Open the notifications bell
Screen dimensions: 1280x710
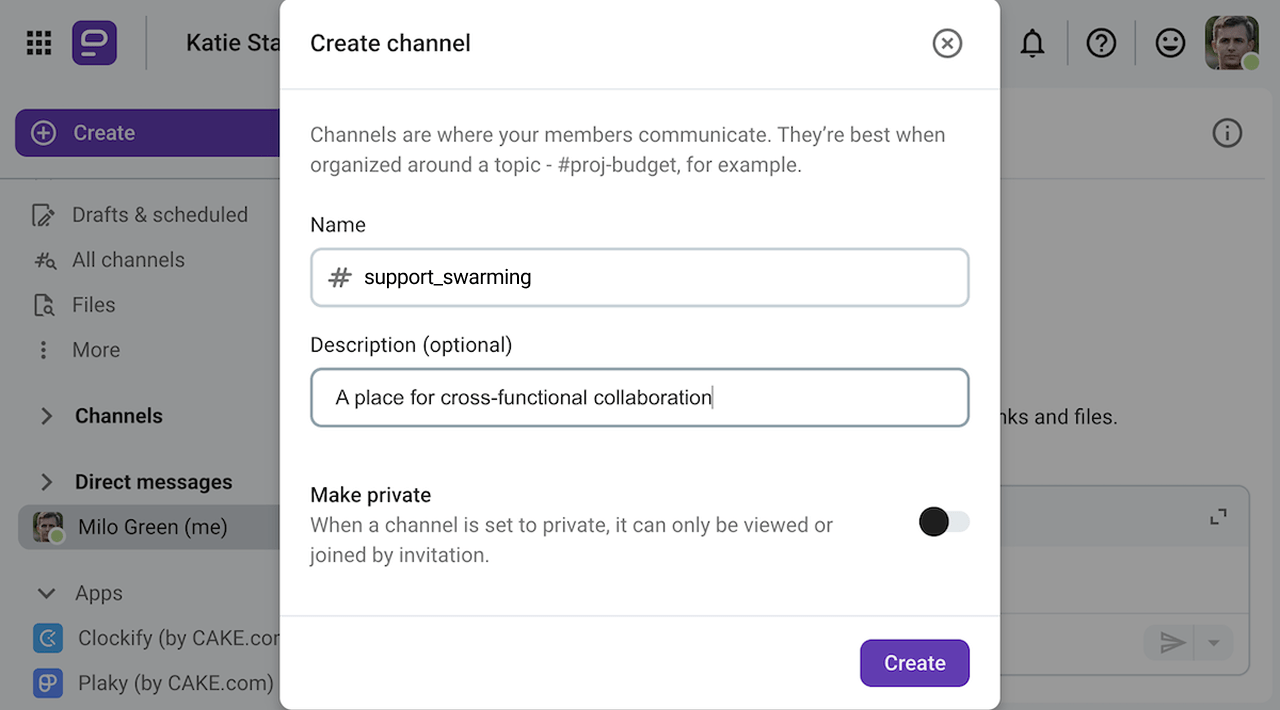click(x=1032, y=43)
